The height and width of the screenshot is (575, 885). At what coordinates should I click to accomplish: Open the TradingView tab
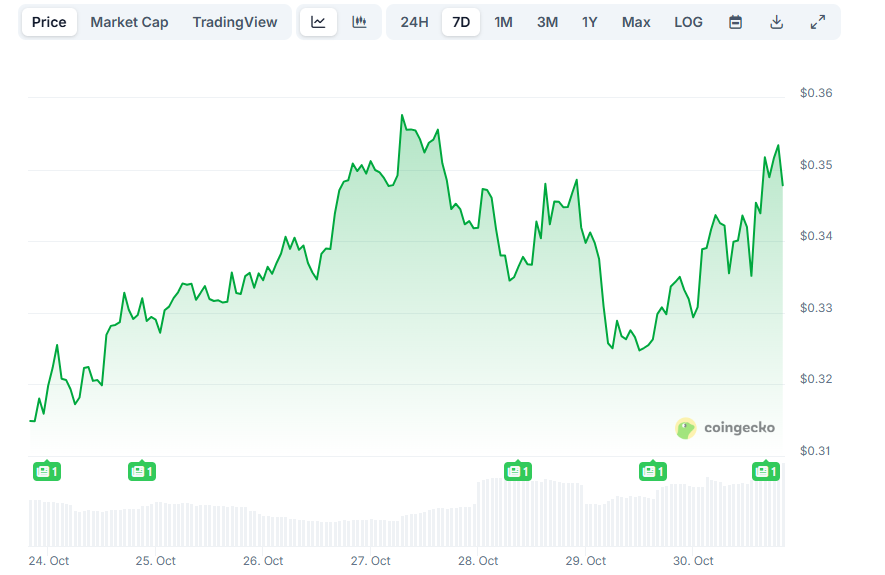tap(235, 22)
